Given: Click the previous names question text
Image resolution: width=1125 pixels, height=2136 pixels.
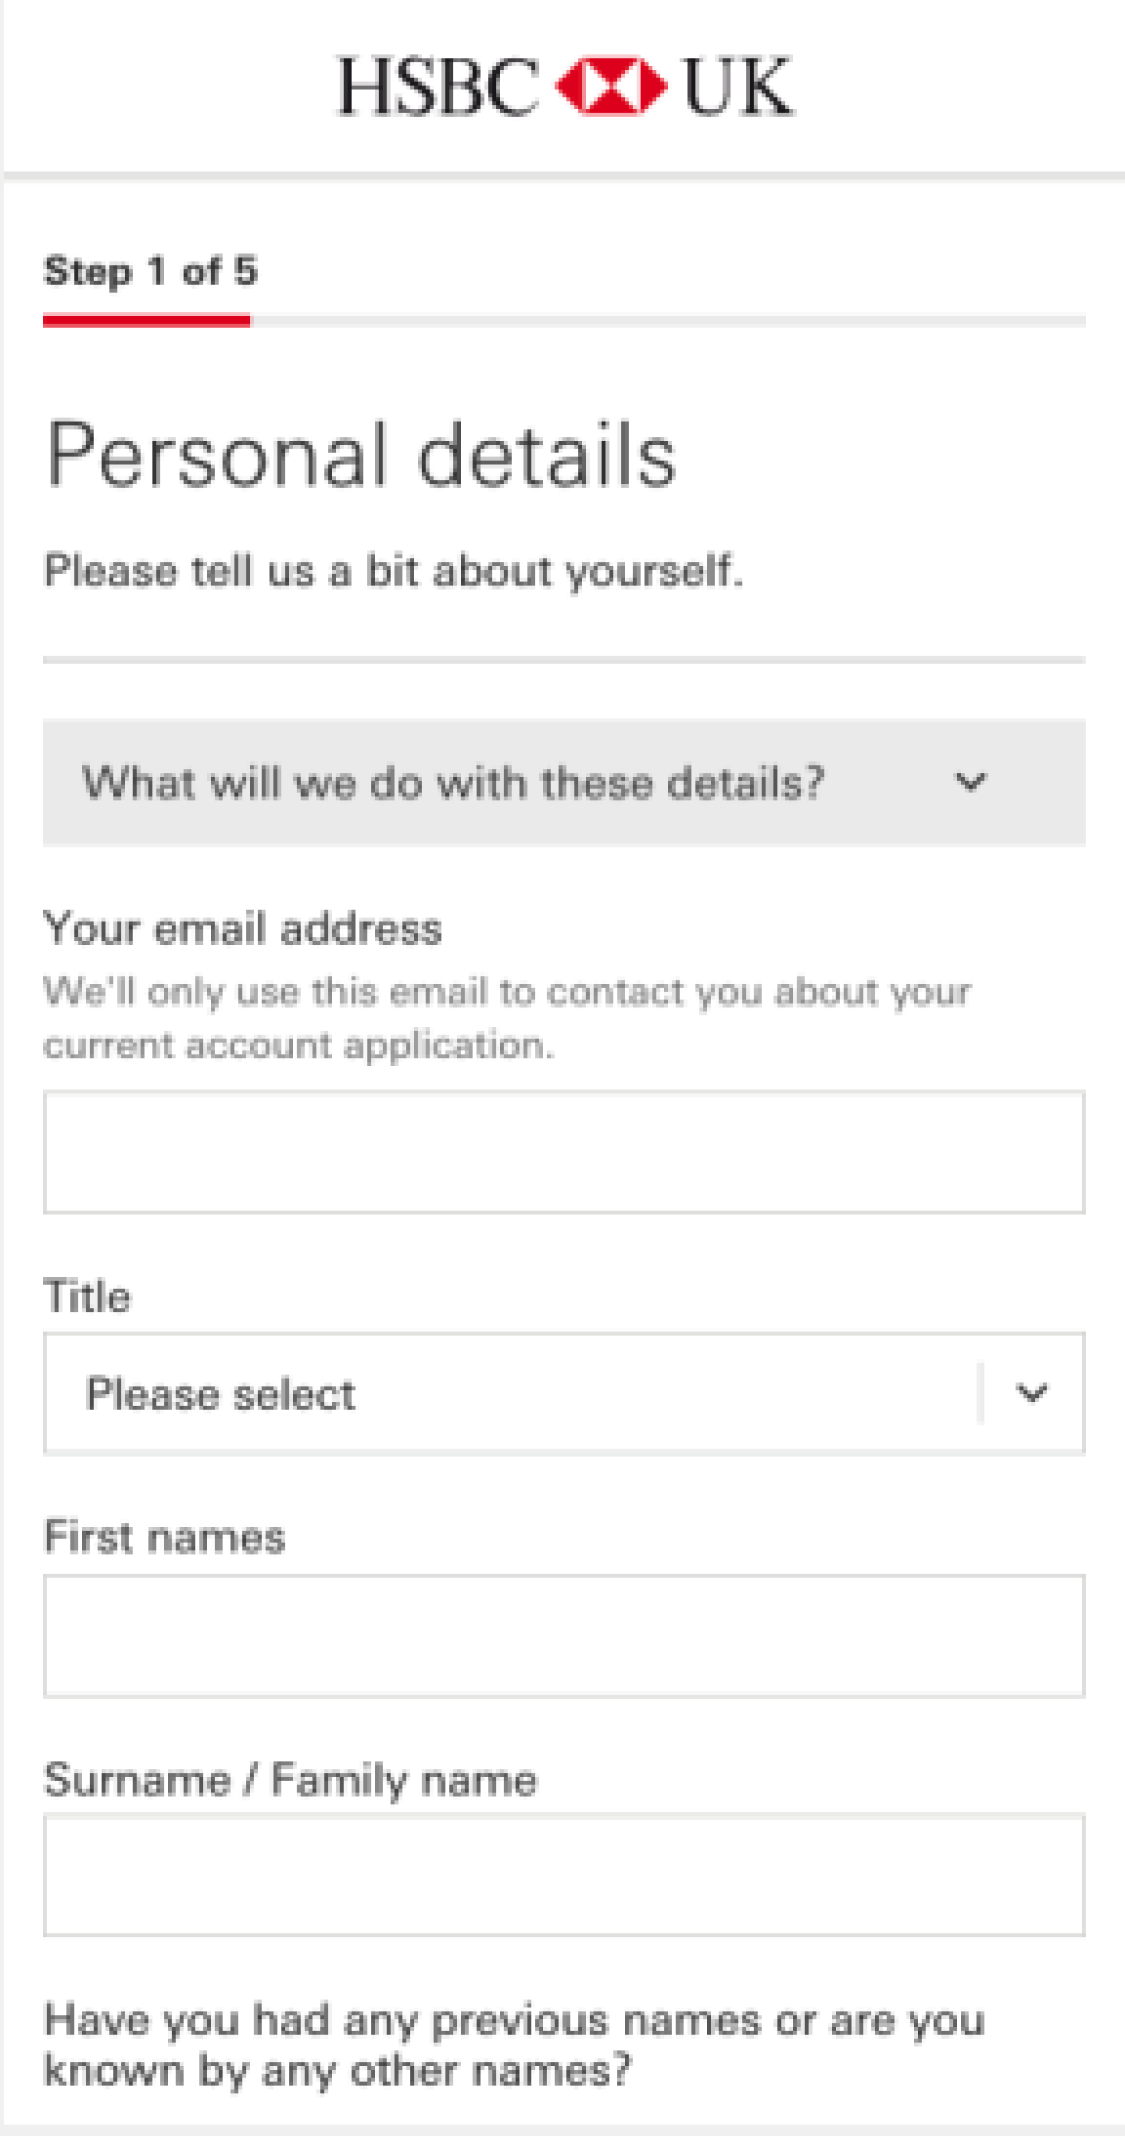Looking at the screenshot, I should click(x=515, y=2045).
